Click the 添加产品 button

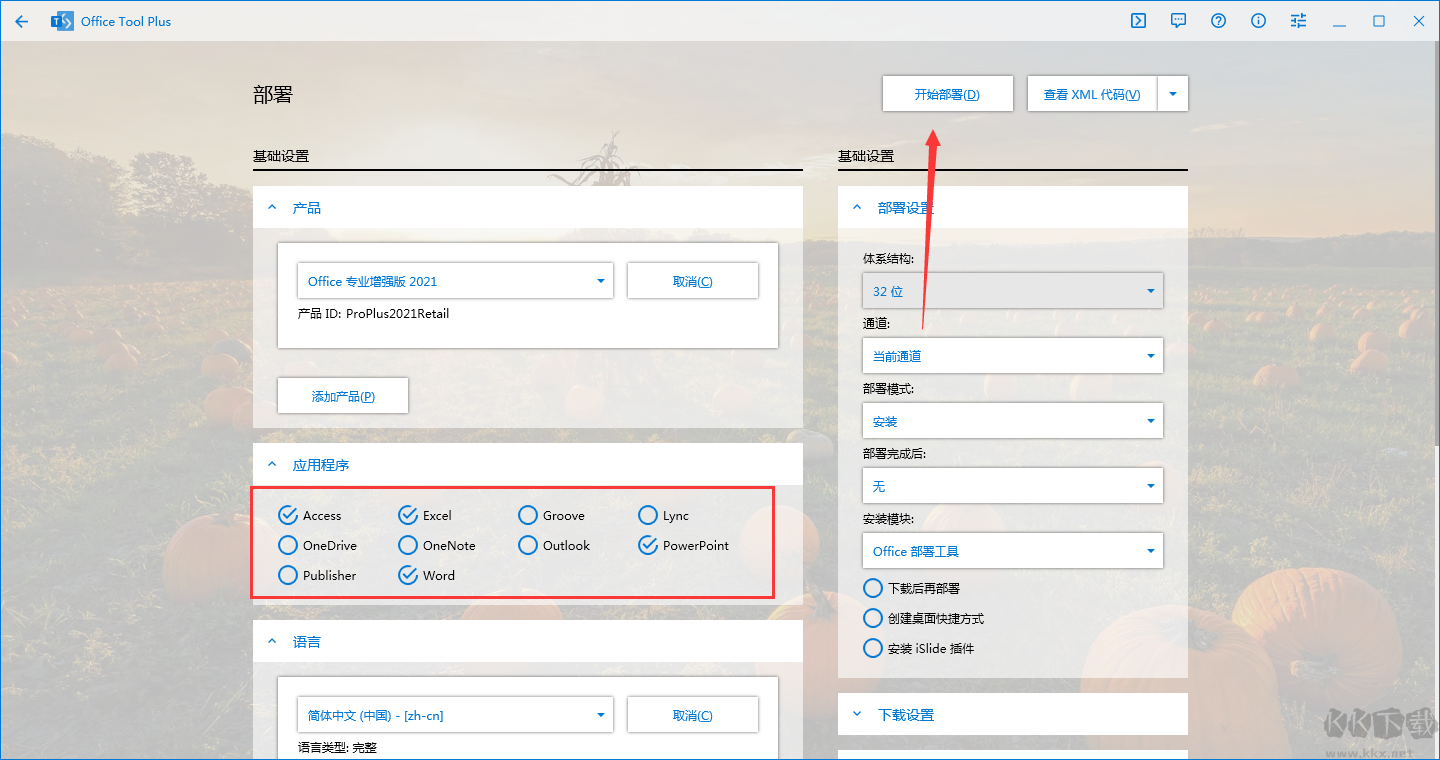[x=342, y=395]
